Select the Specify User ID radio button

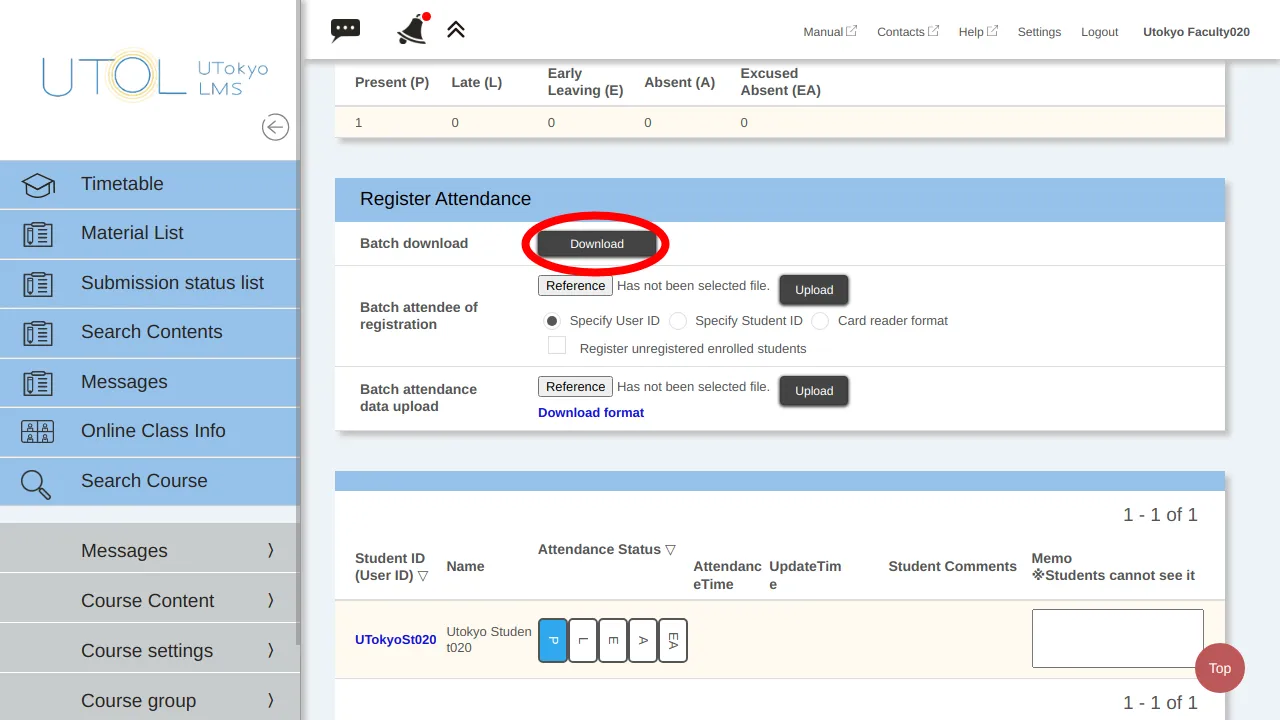coord(551,321)
